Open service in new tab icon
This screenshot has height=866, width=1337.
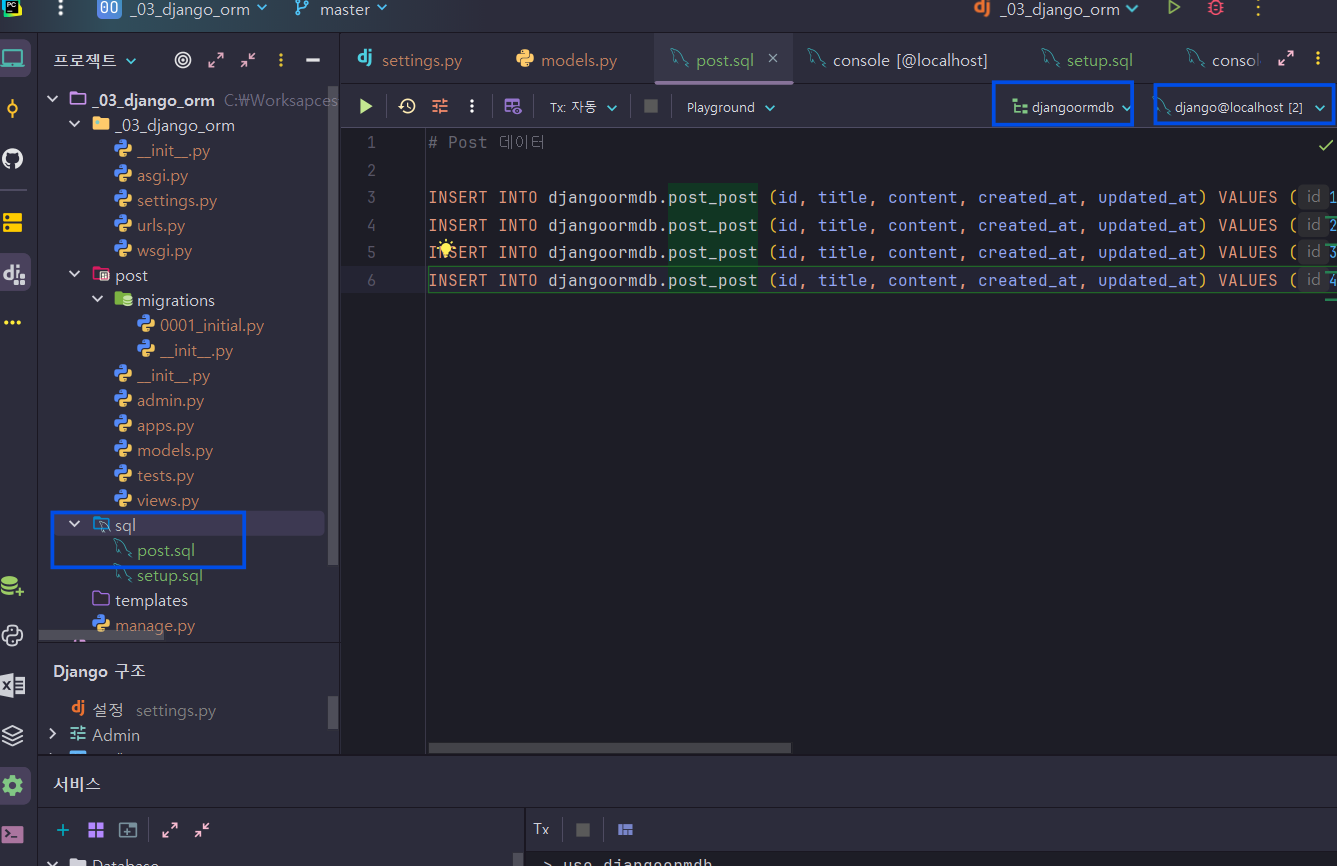click(128, 830)
